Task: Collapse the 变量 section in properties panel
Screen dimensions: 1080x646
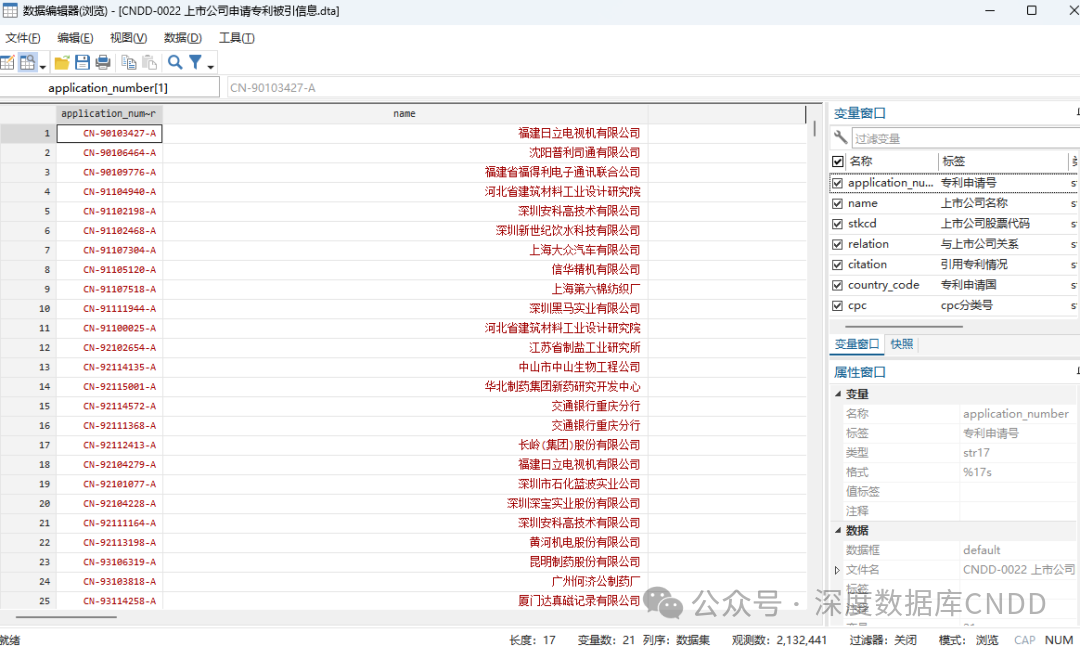Action: 838,394
